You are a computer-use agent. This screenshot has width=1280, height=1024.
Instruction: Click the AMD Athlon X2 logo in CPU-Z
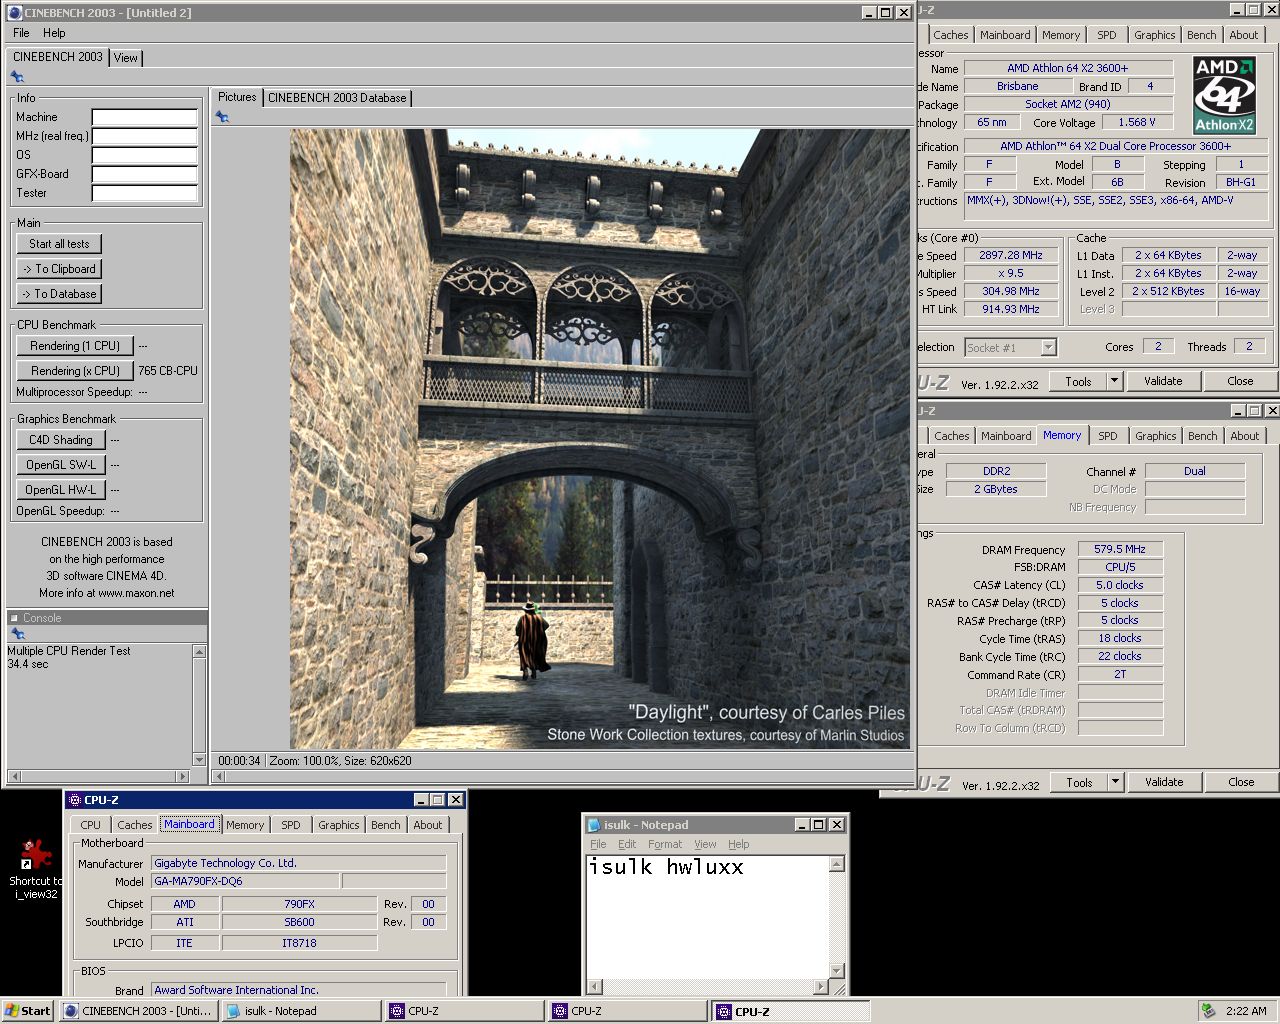(1224, 95)
